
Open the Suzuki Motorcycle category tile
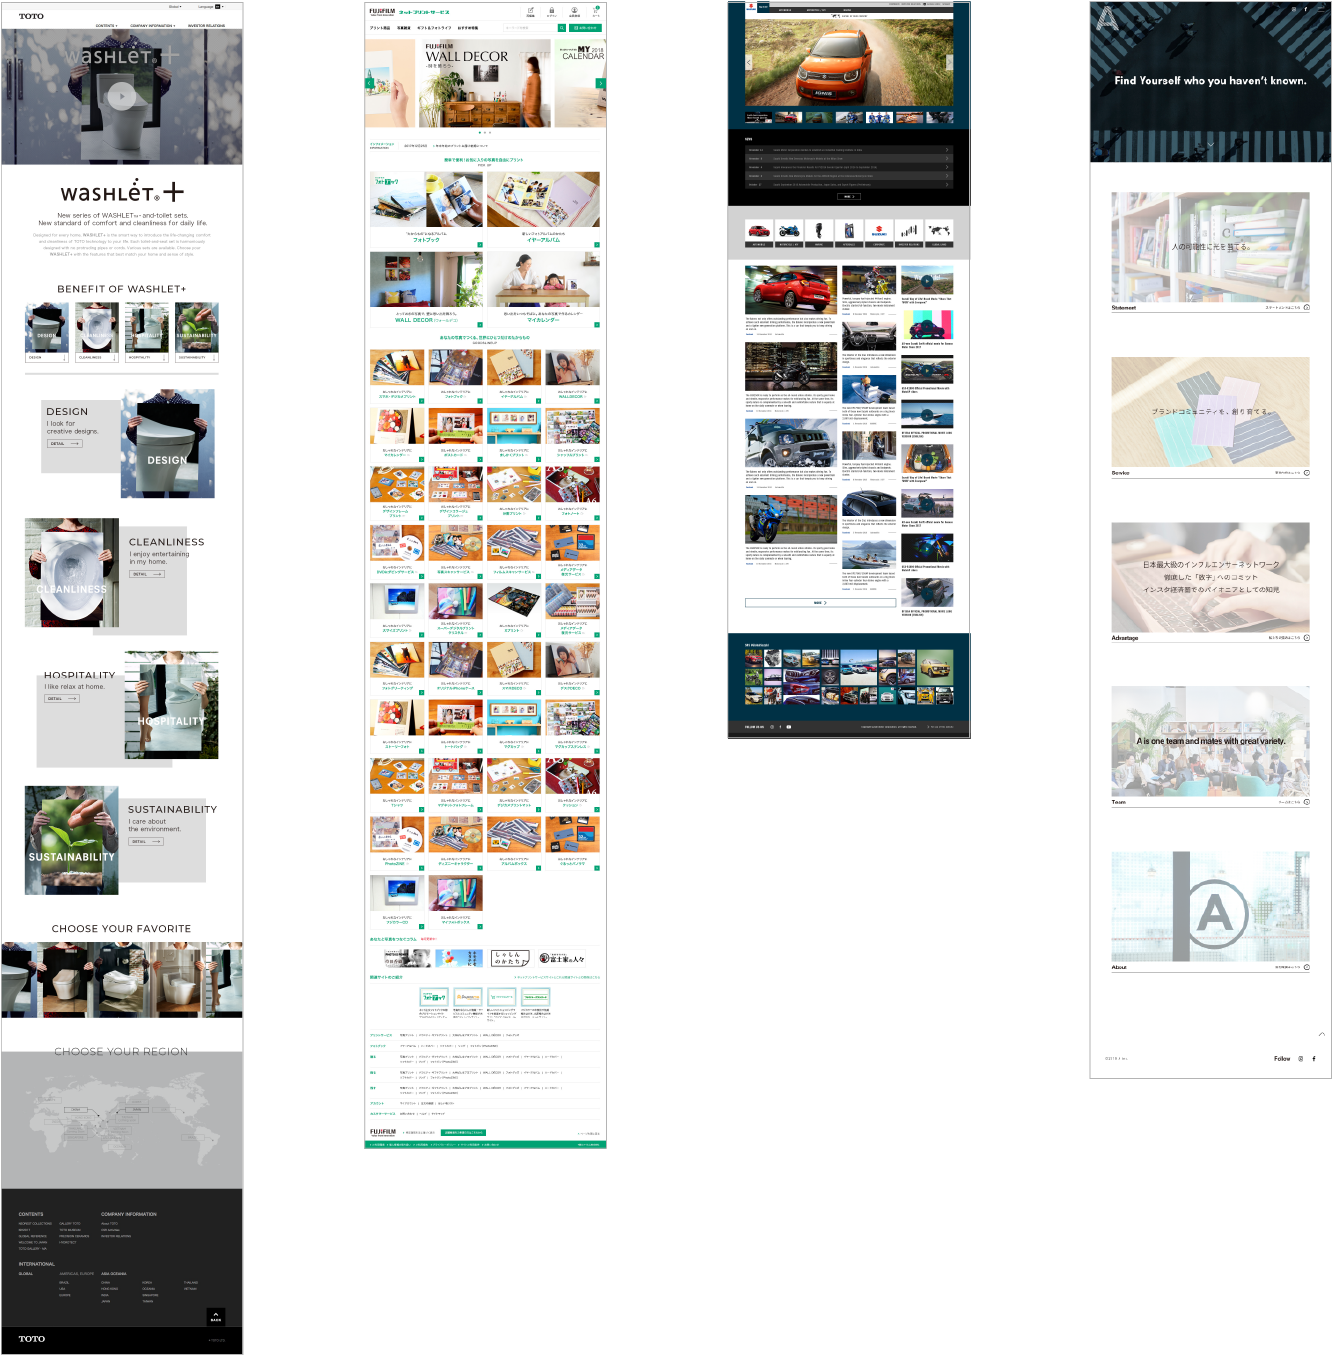[789, 234]
